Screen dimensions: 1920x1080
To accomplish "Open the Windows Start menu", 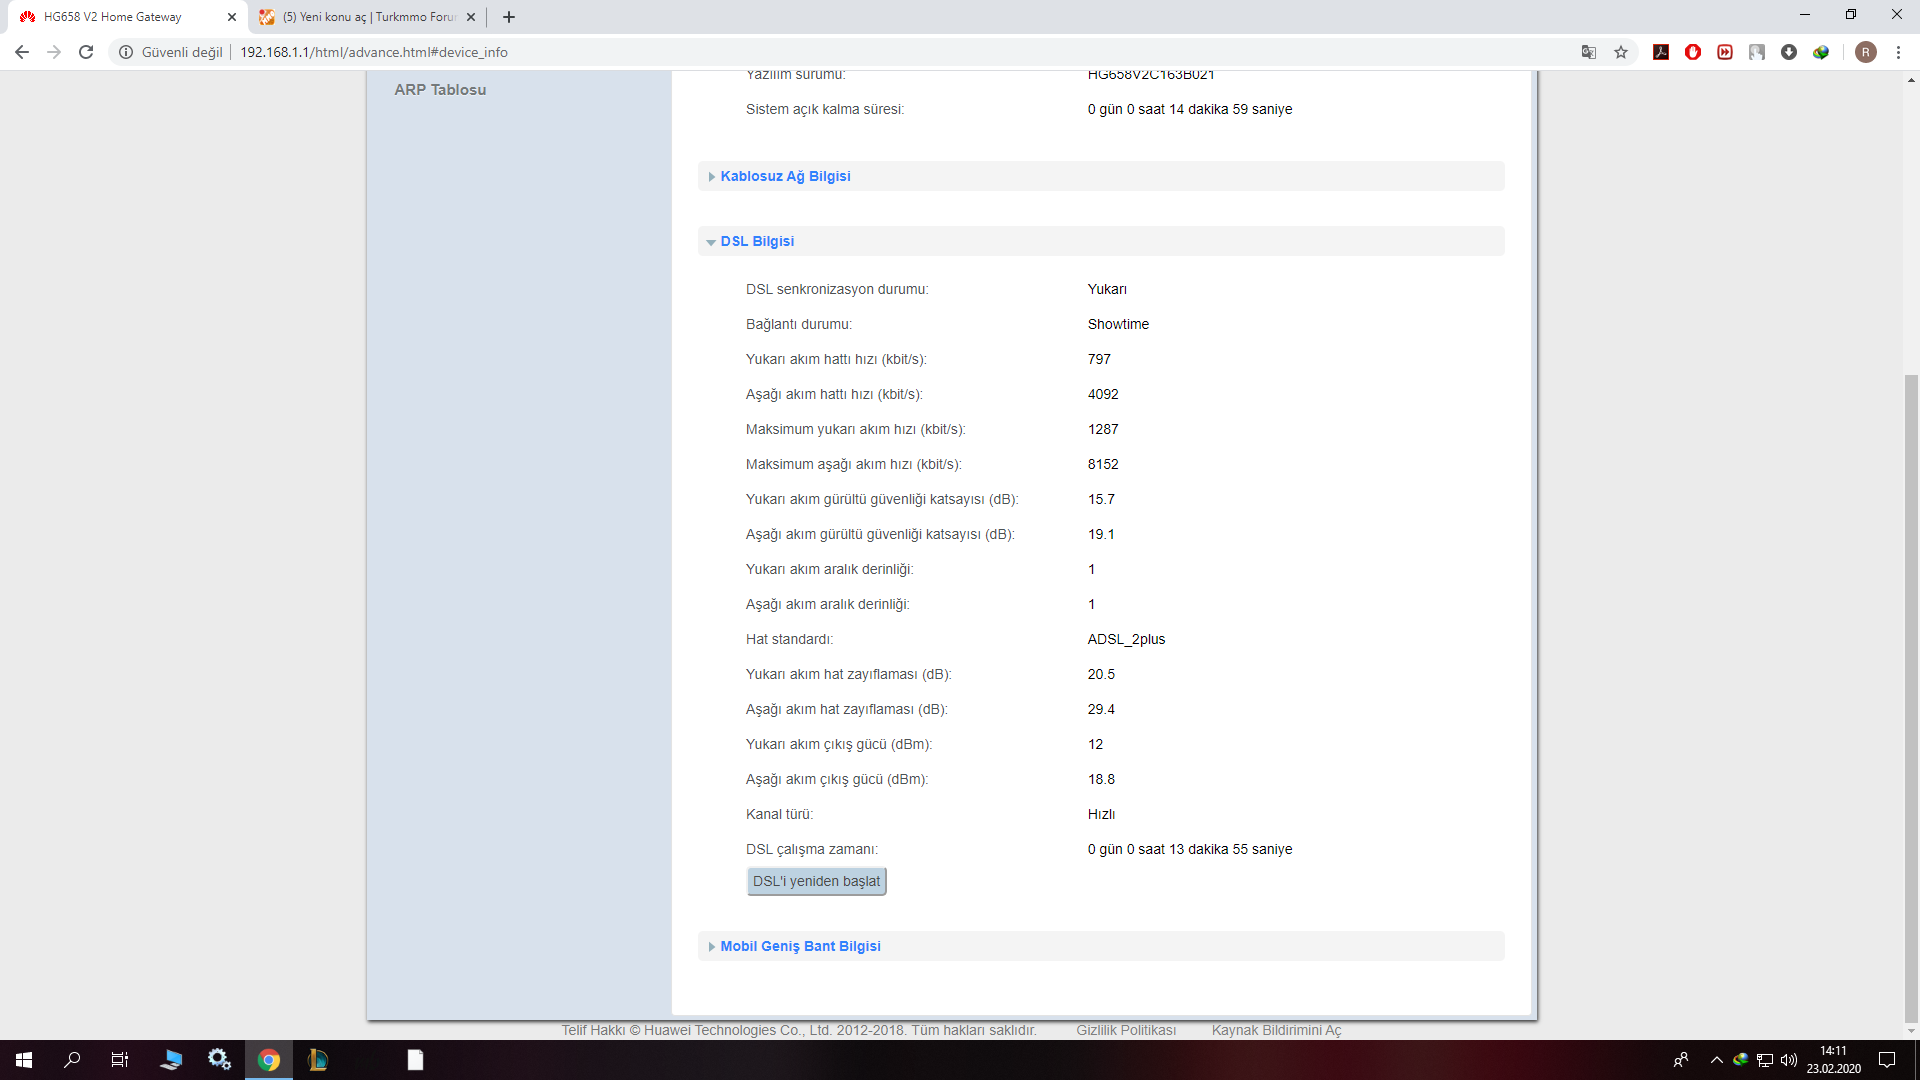I will 24,1060.
